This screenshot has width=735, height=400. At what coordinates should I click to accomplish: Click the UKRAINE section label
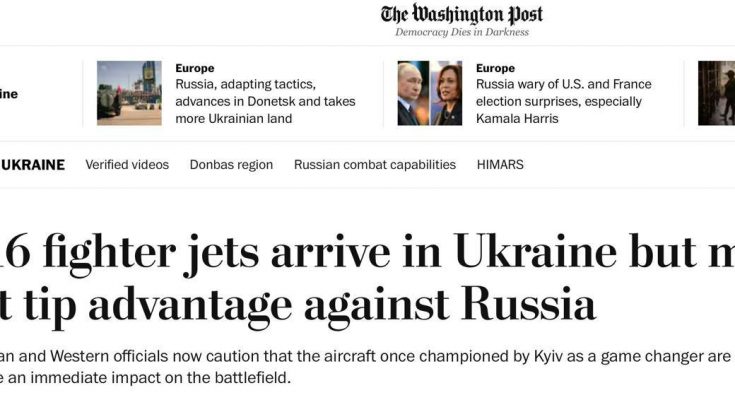pyautogui.click(x=32, y=165)
